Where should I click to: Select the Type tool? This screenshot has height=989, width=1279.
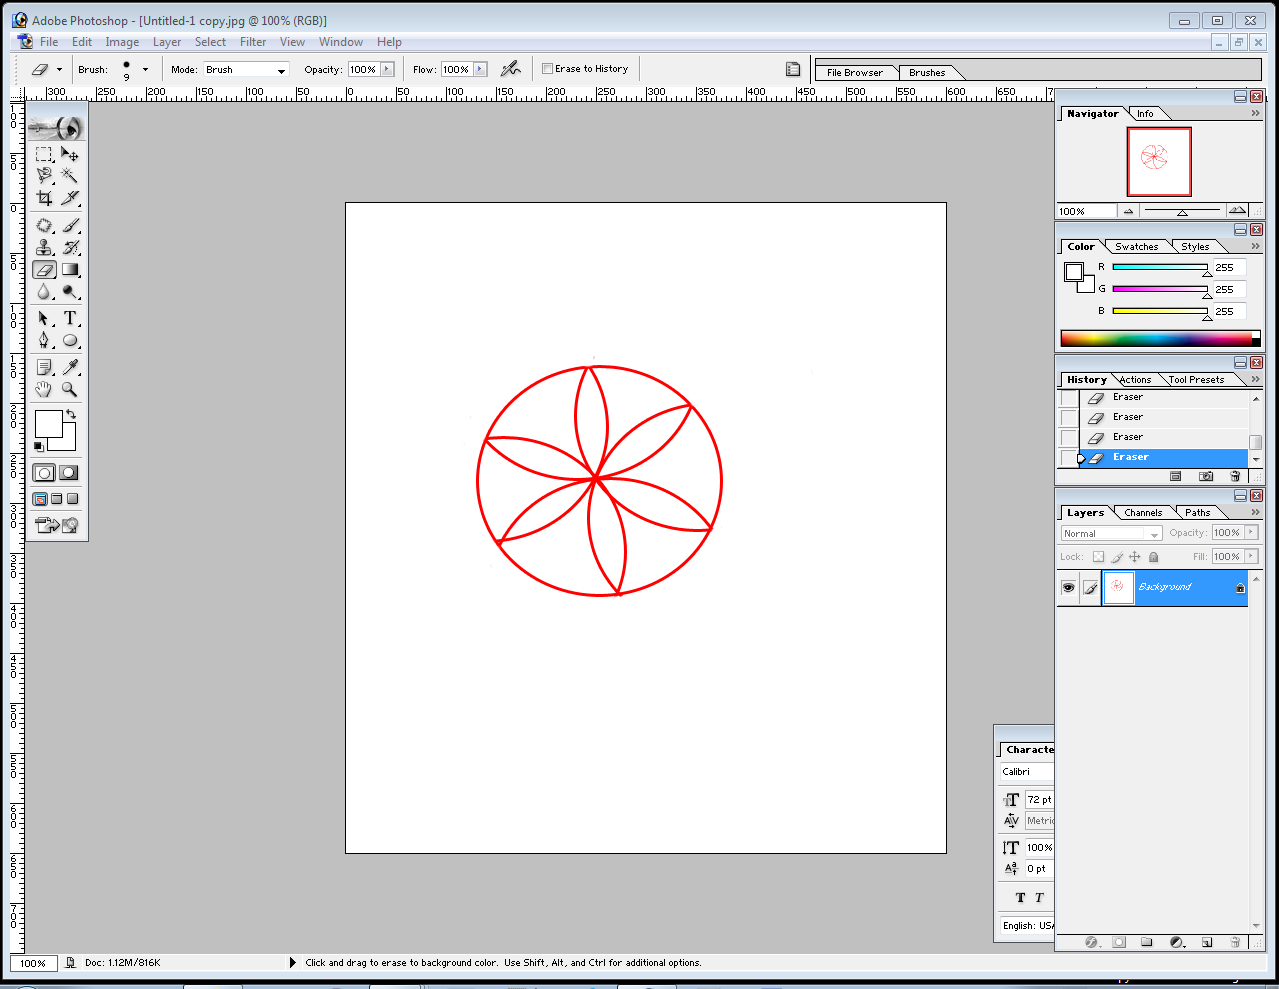pyautogui.click(x=70, y=318)
